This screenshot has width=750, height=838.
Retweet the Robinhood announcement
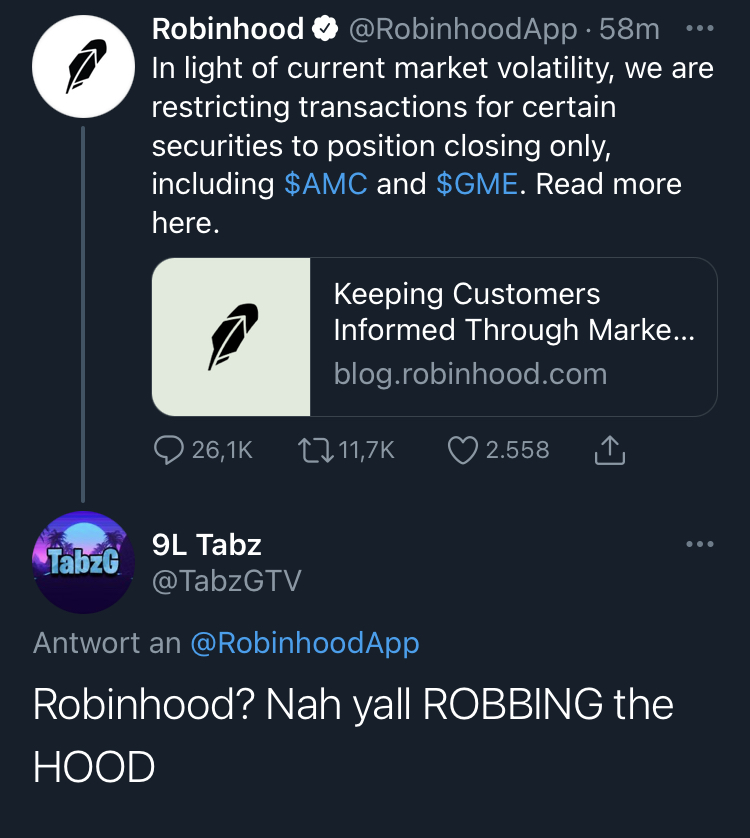(315, 451)
